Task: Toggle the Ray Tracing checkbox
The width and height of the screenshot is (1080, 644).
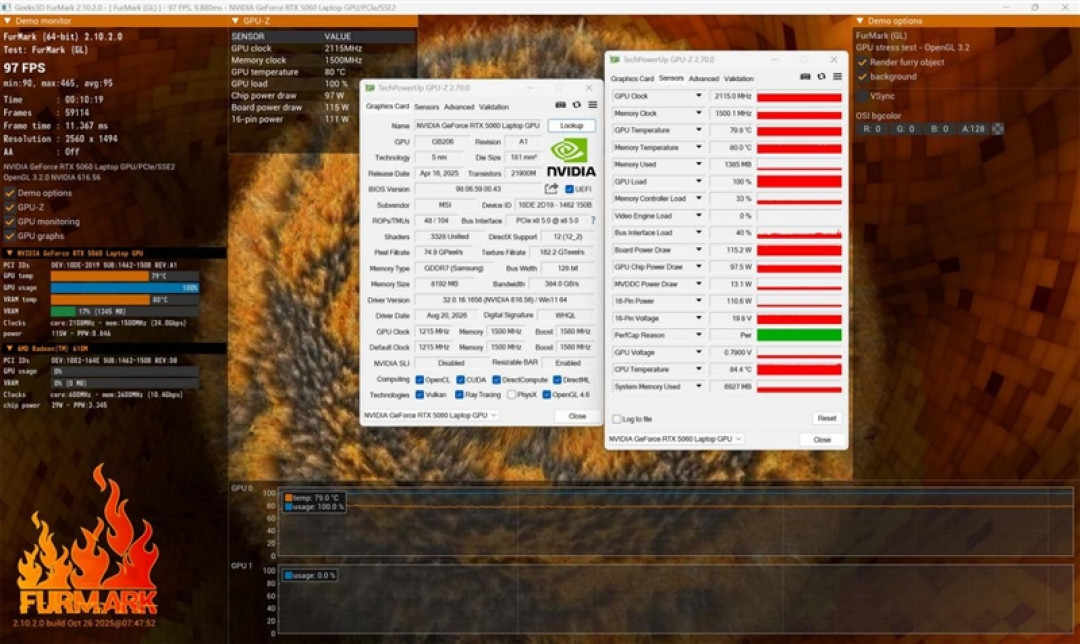Action: [459, 395]
